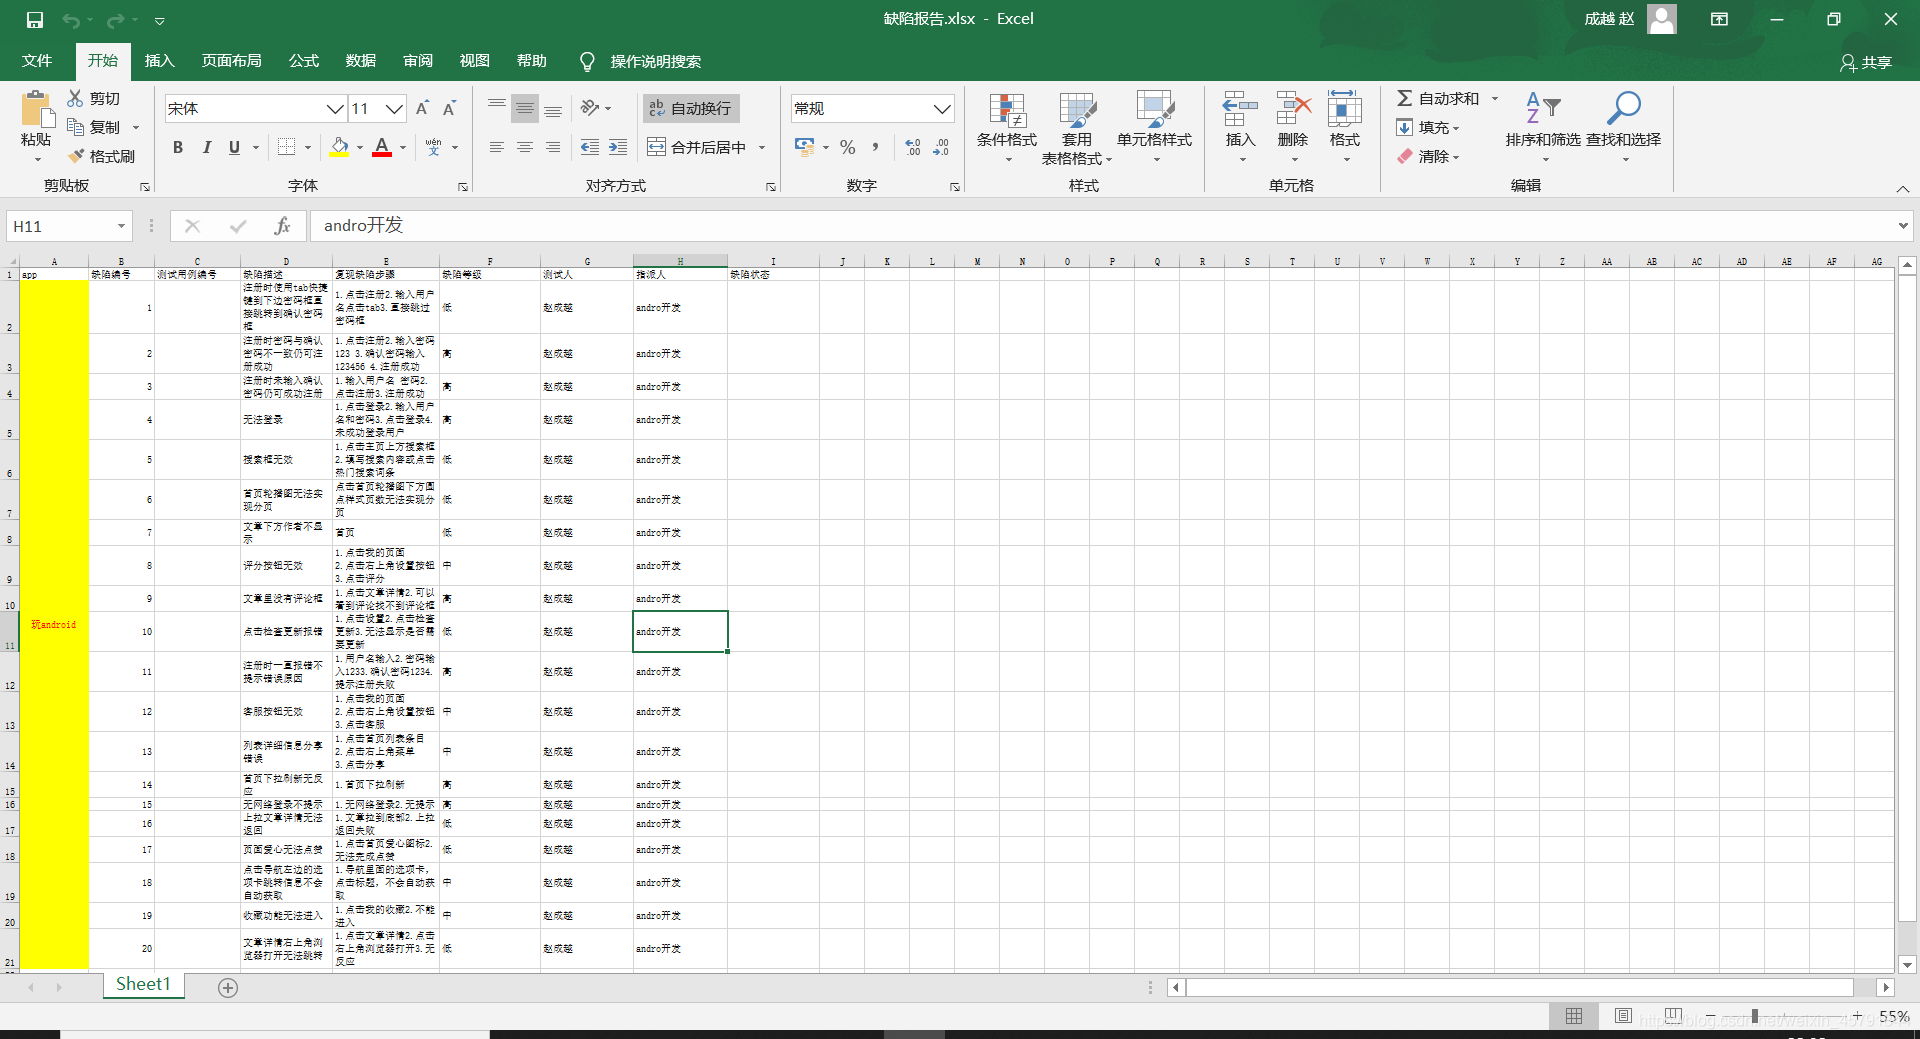
Task: Click the formula bar input showing andro开发
Action: (x=1102, y=226)
